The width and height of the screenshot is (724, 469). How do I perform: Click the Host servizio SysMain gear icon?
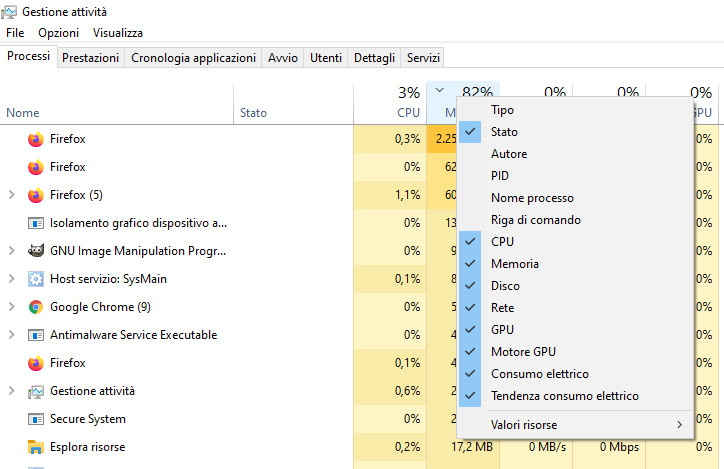click(x=36, y=279)
